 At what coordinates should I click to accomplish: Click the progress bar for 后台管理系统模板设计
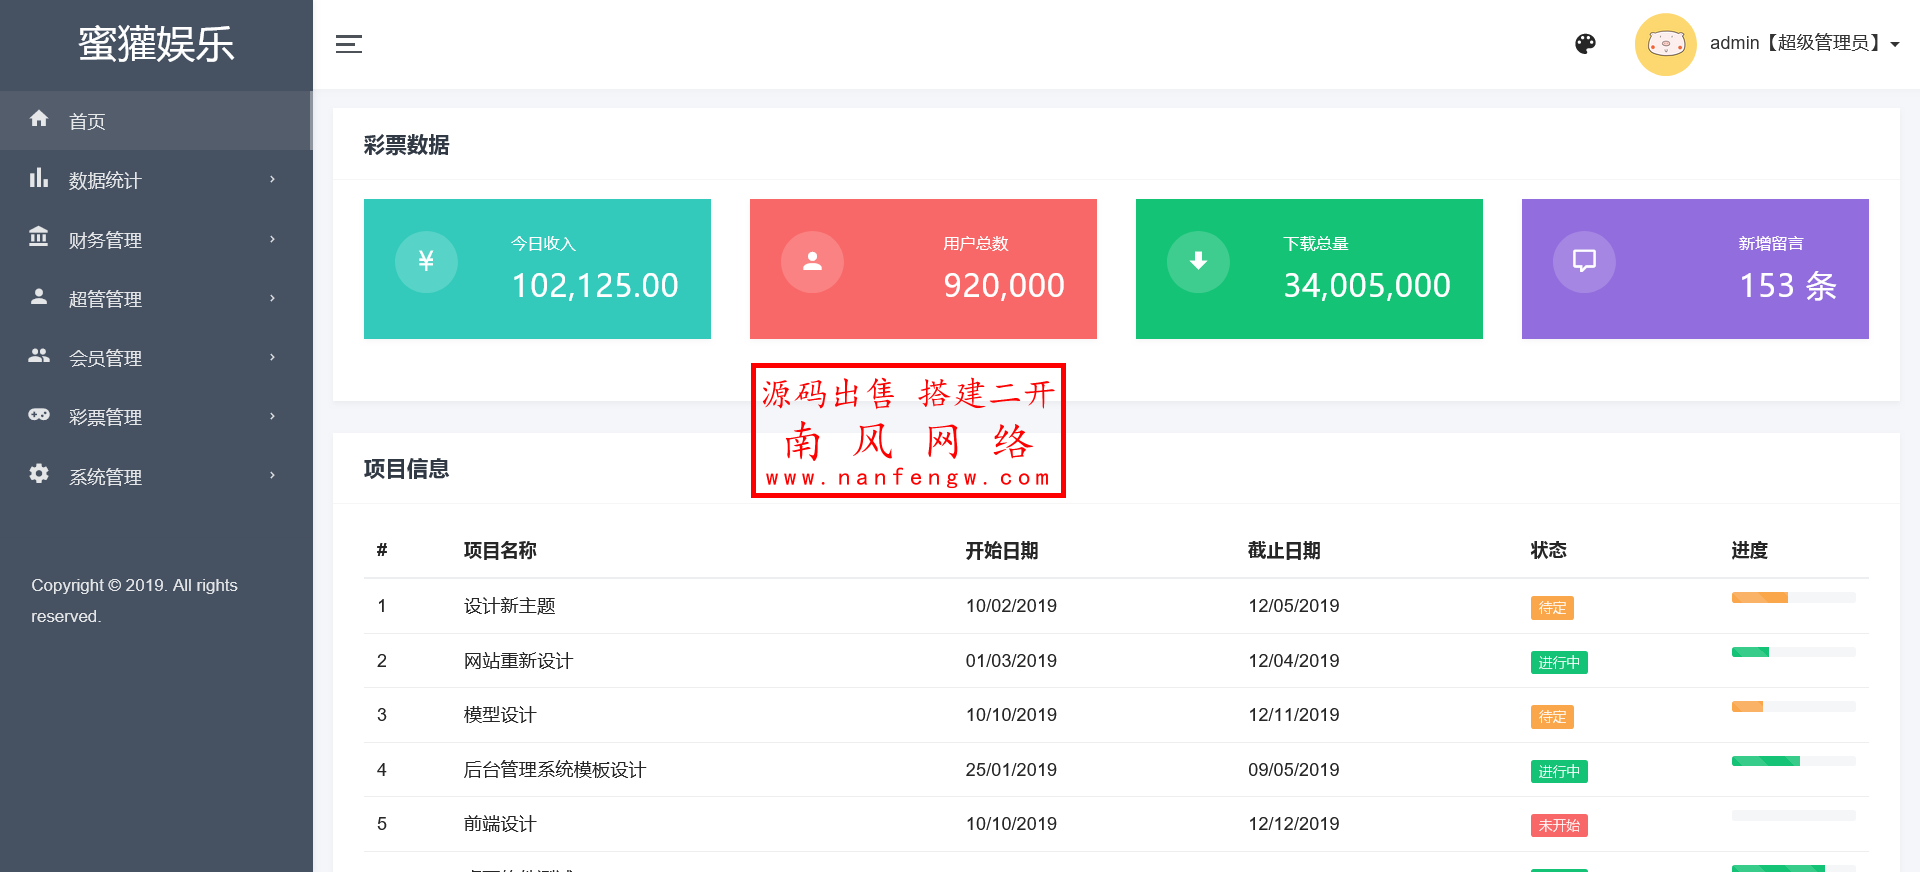tap(1793, 761)
